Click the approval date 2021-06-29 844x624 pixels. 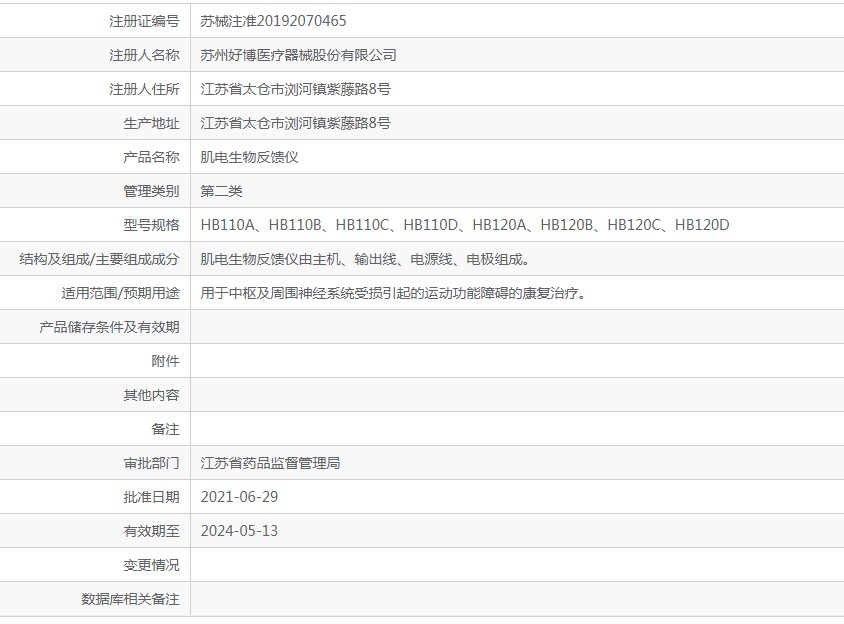(x=239, y=497)
